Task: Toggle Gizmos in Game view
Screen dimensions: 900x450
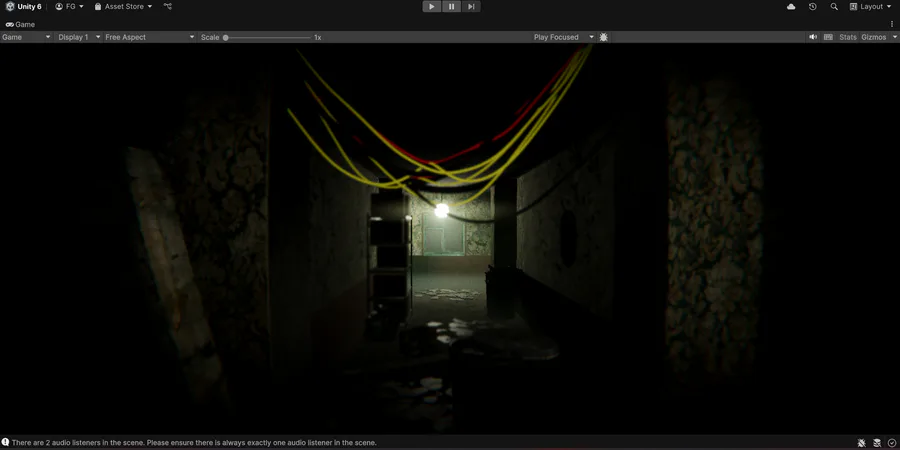Action: 874,37
